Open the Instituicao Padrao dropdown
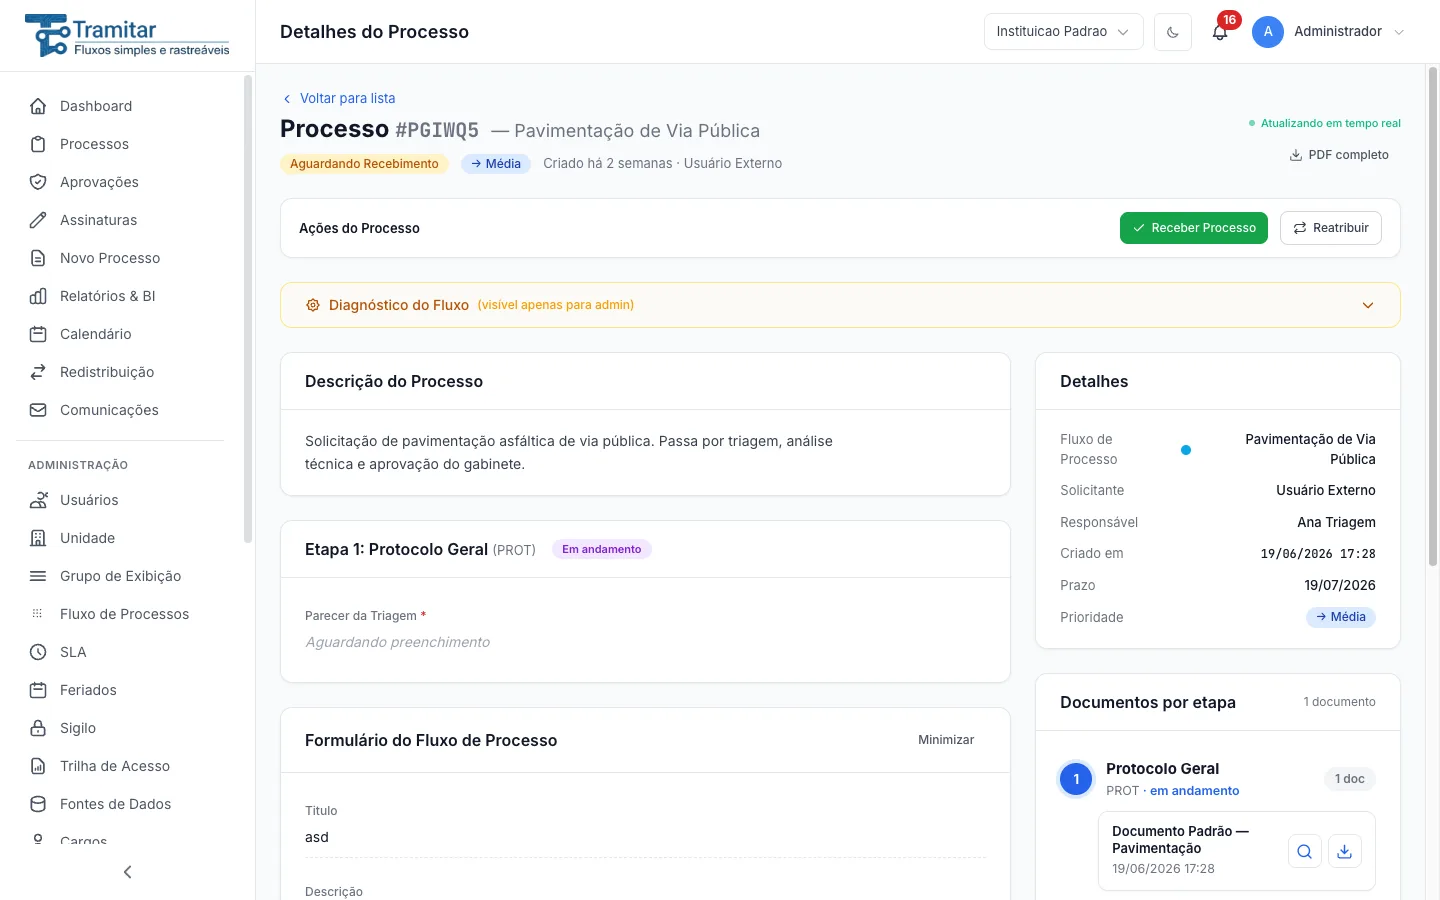 coord(1063,32)
